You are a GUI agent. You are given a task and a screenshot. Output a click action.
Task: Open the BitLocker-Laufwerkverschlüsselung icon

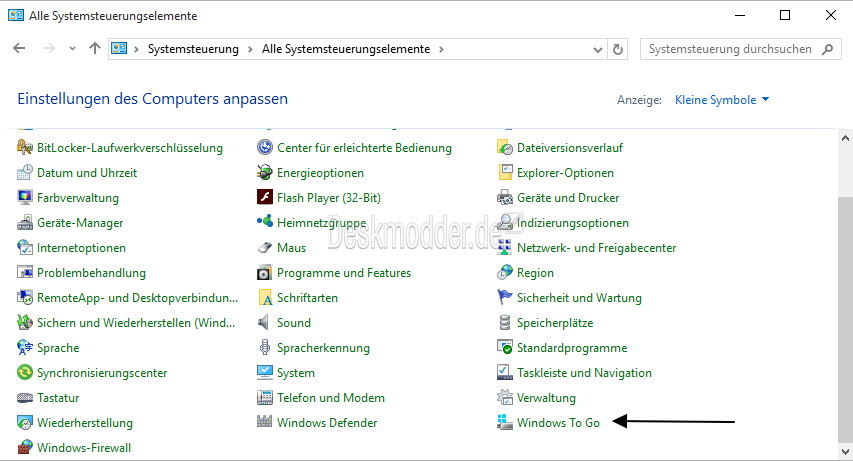point(24,147)
